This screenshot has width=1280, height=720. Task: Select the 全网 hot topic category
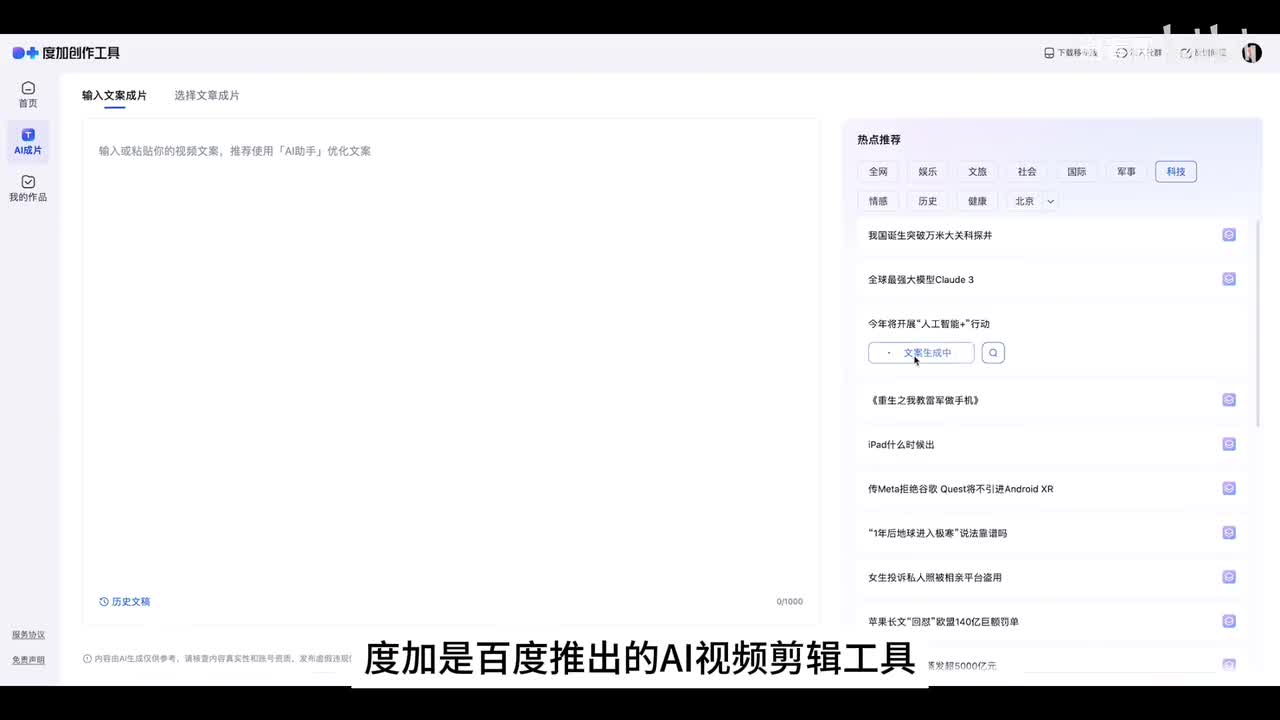[878, 172]
